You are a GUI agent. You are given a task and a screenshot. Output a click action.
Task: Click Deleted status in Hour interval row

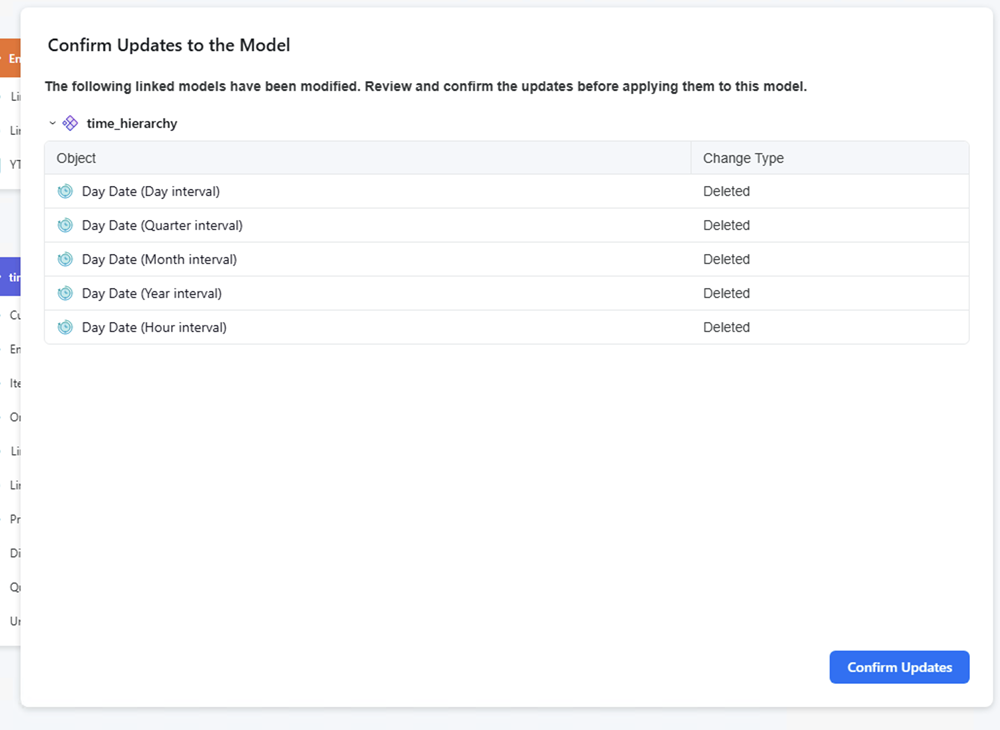click(726, 327)
